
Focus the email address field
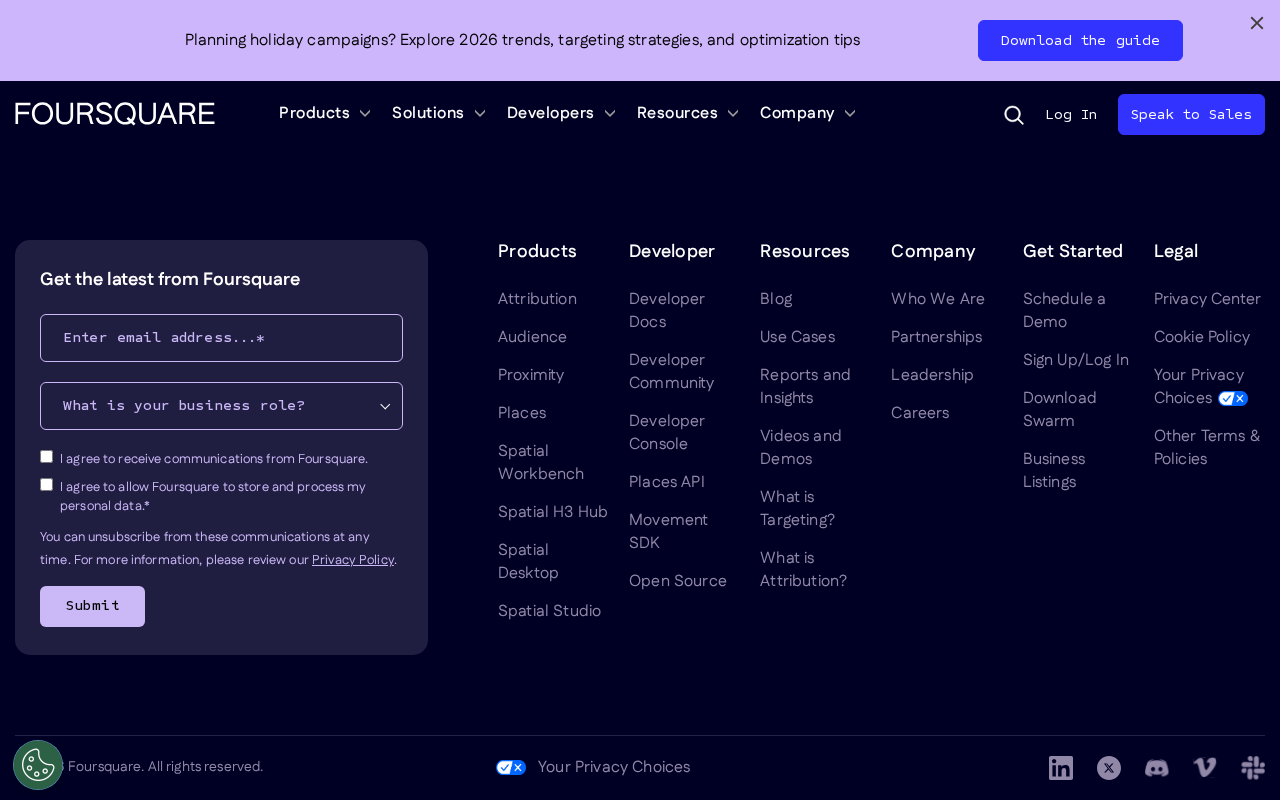click(221, 338)
